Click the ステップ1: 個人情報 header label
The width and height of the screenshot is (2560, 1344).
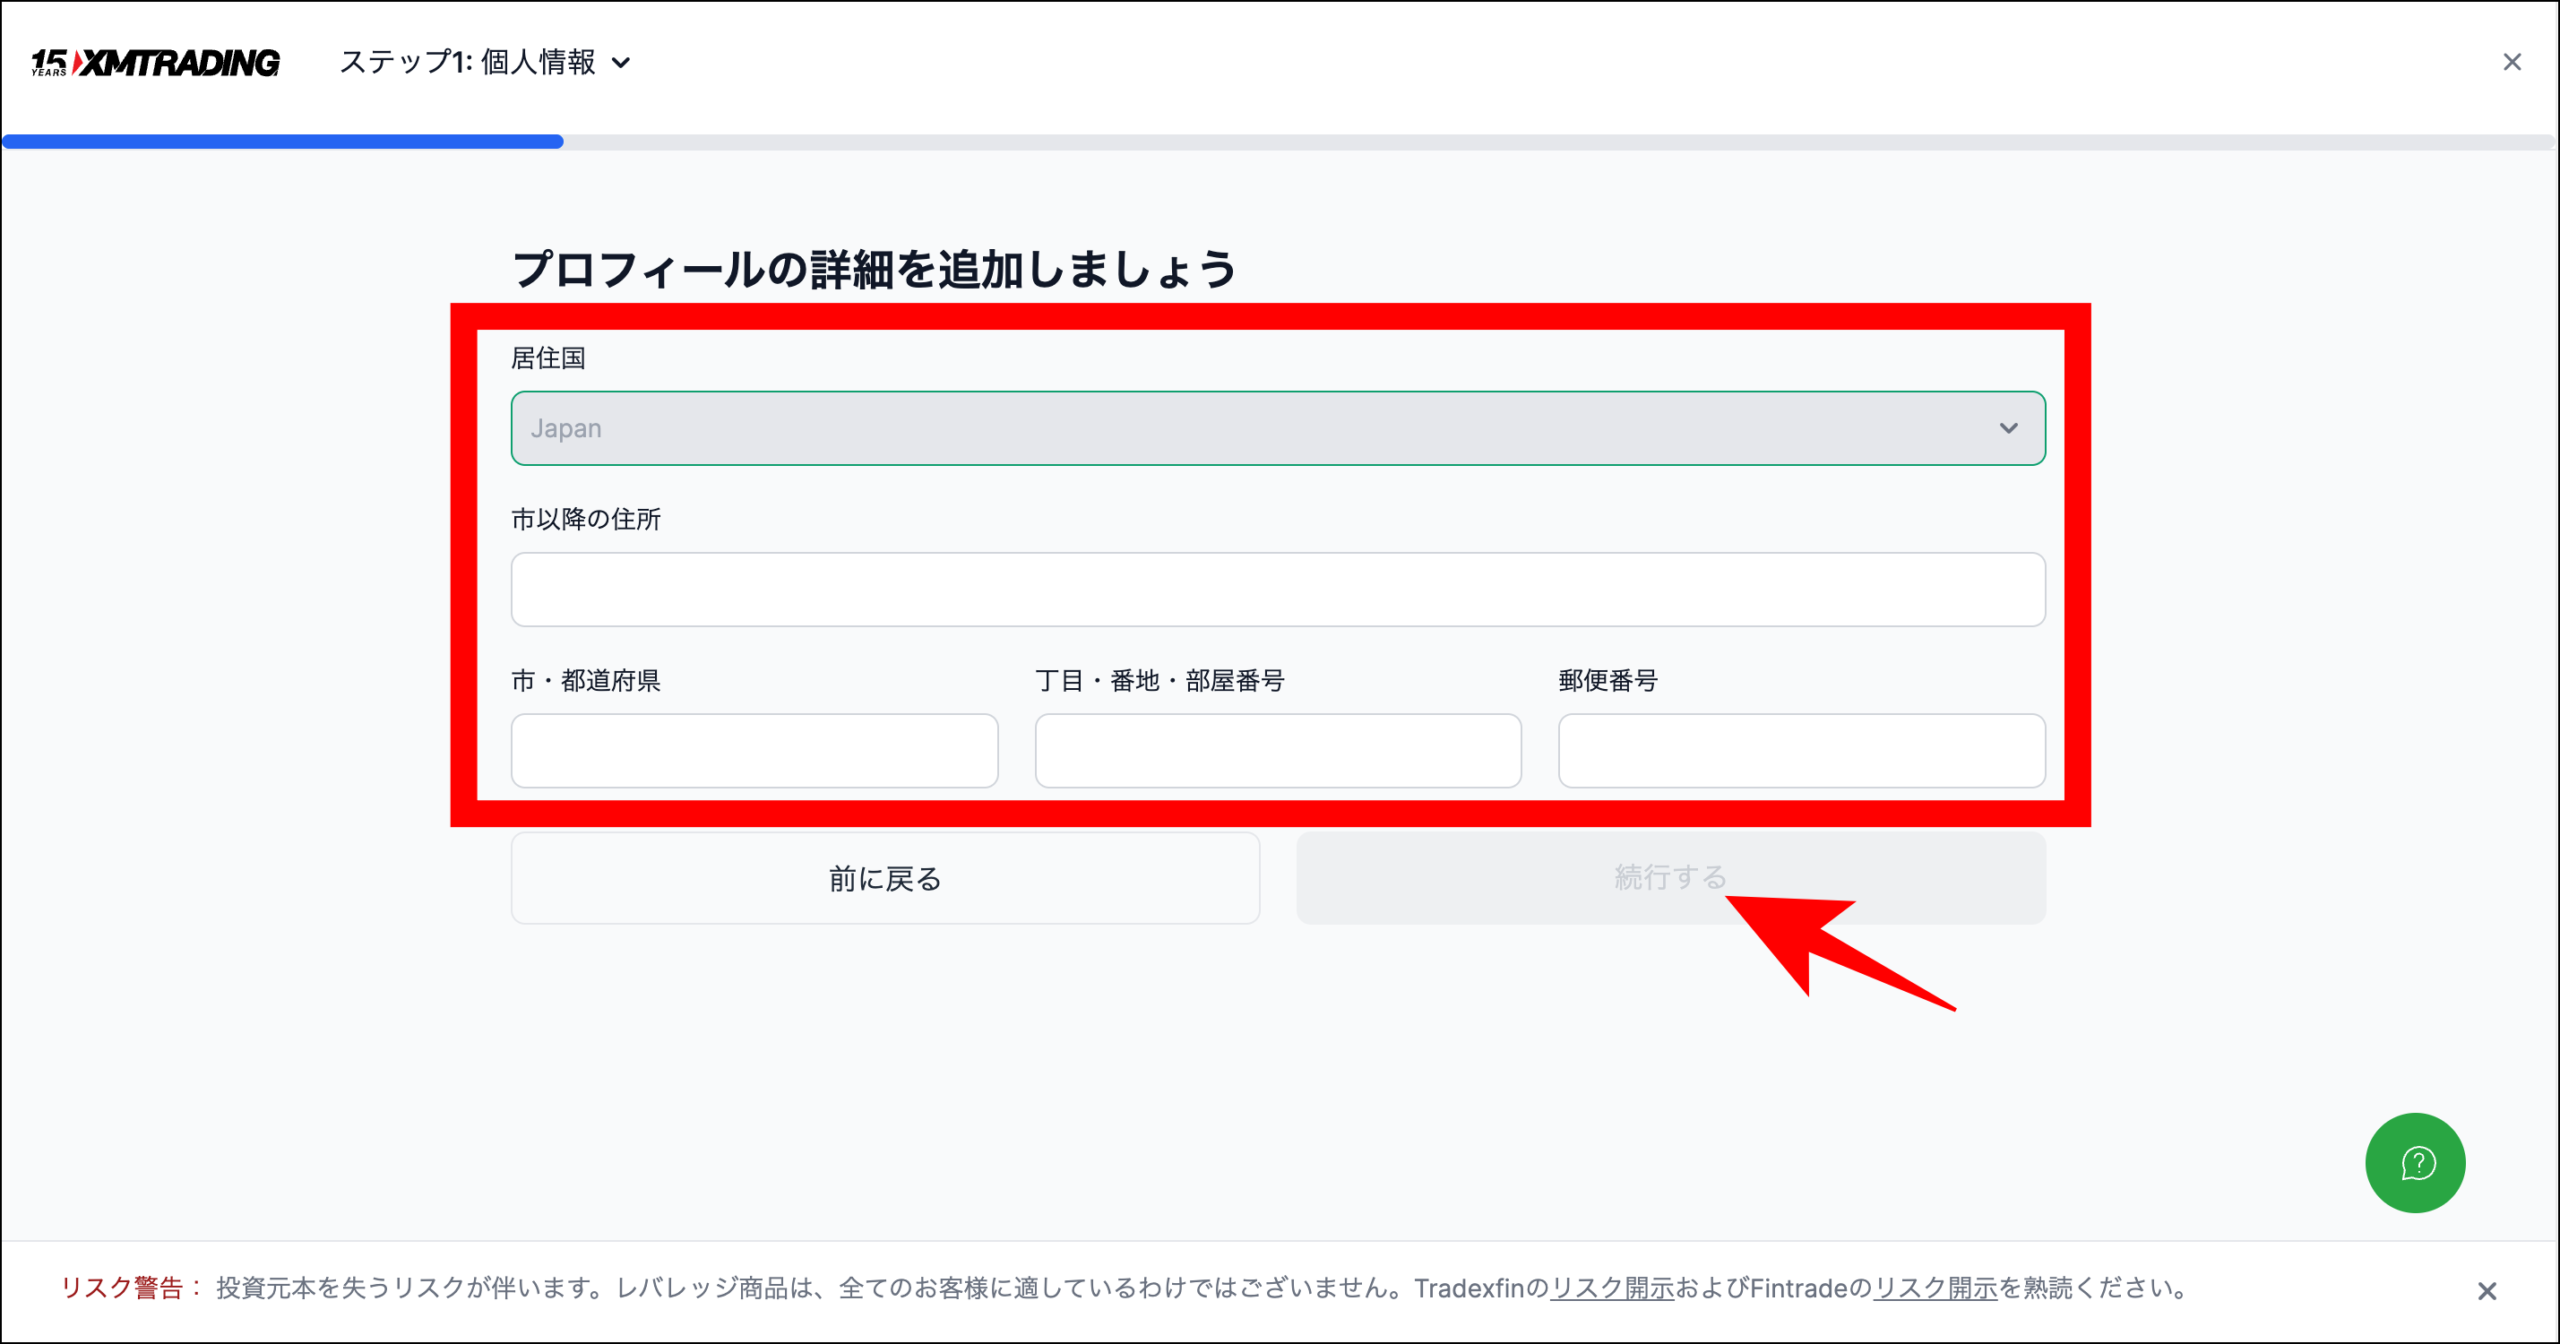[468, 62]
